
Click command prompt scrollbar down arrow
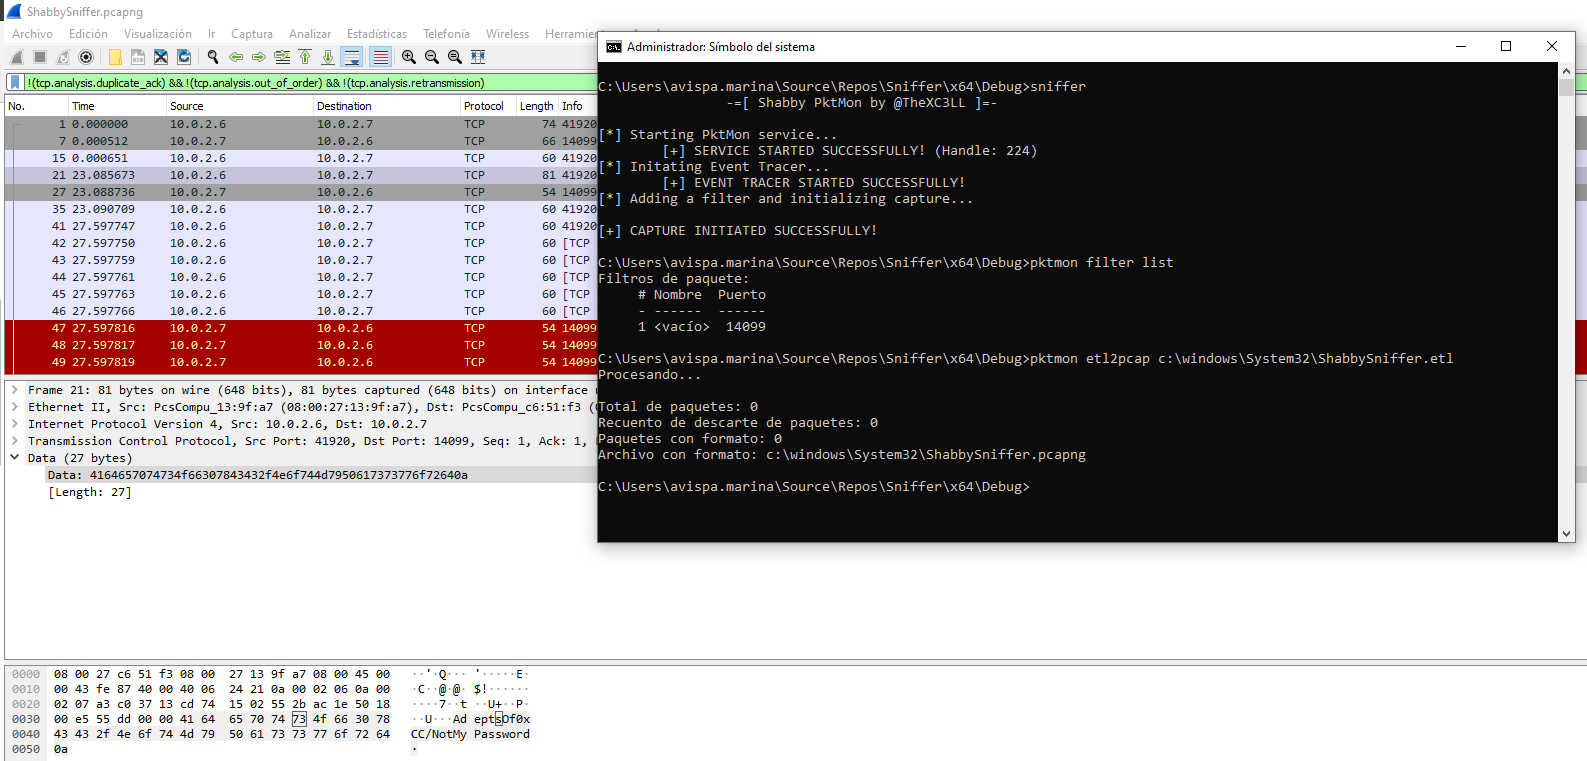pos(1566,534)
